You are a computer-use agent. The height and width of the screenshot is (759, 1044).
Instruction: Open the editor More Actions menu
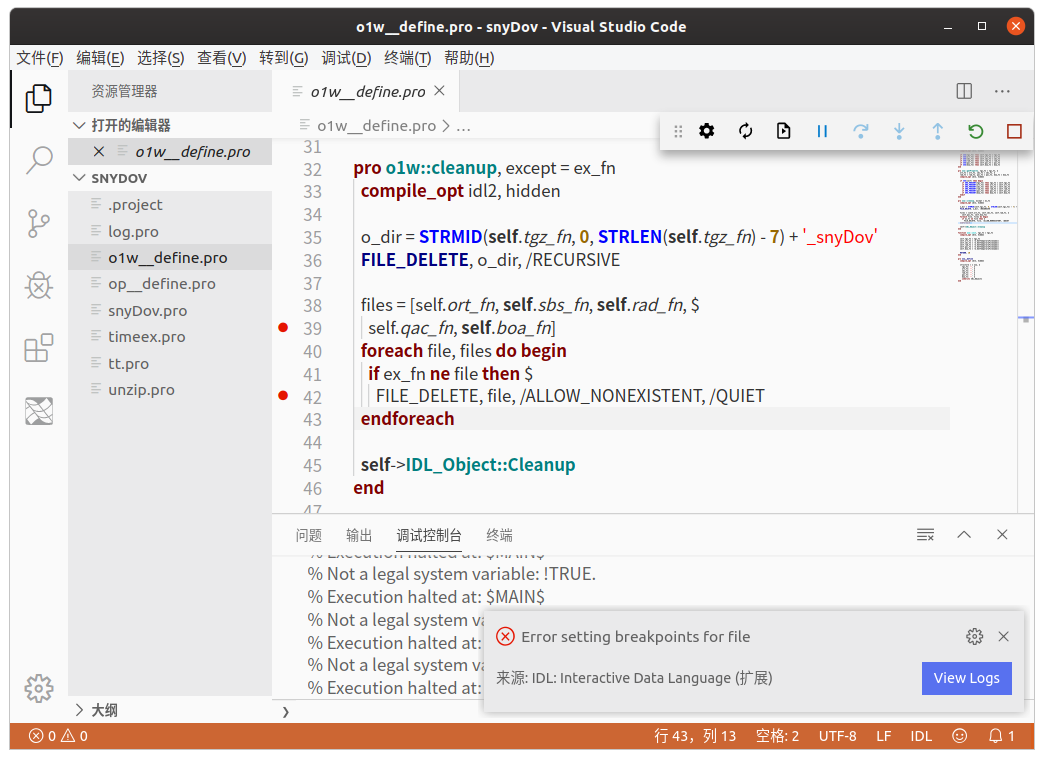[1002, 91]
